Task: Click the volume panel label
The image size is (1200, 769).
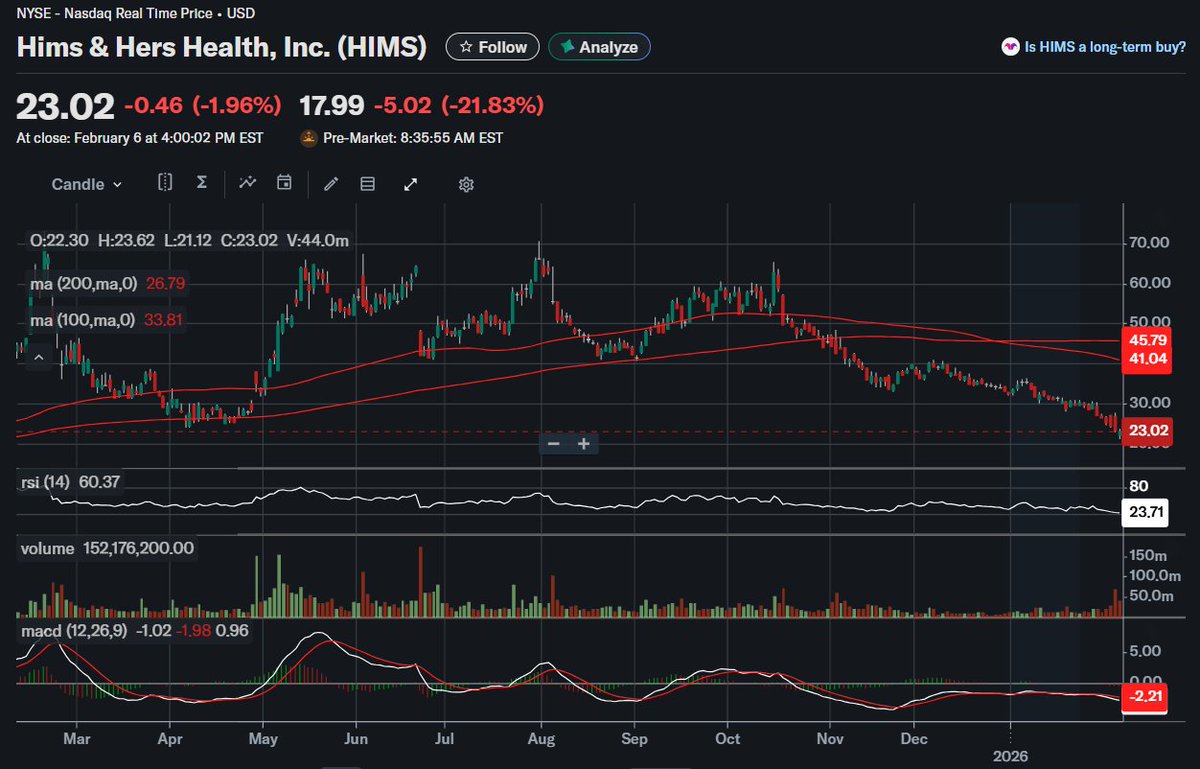Action: [x=49, y=548]
